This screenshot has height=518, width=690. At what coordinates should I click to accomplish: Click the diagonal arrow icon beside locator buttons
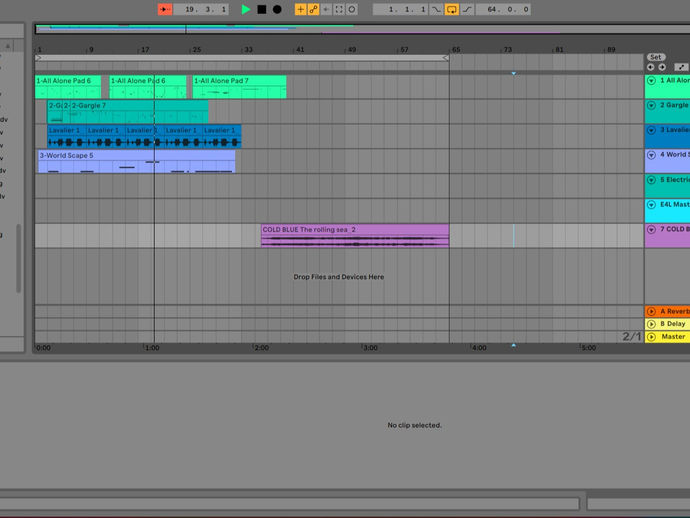pos(681,67)
